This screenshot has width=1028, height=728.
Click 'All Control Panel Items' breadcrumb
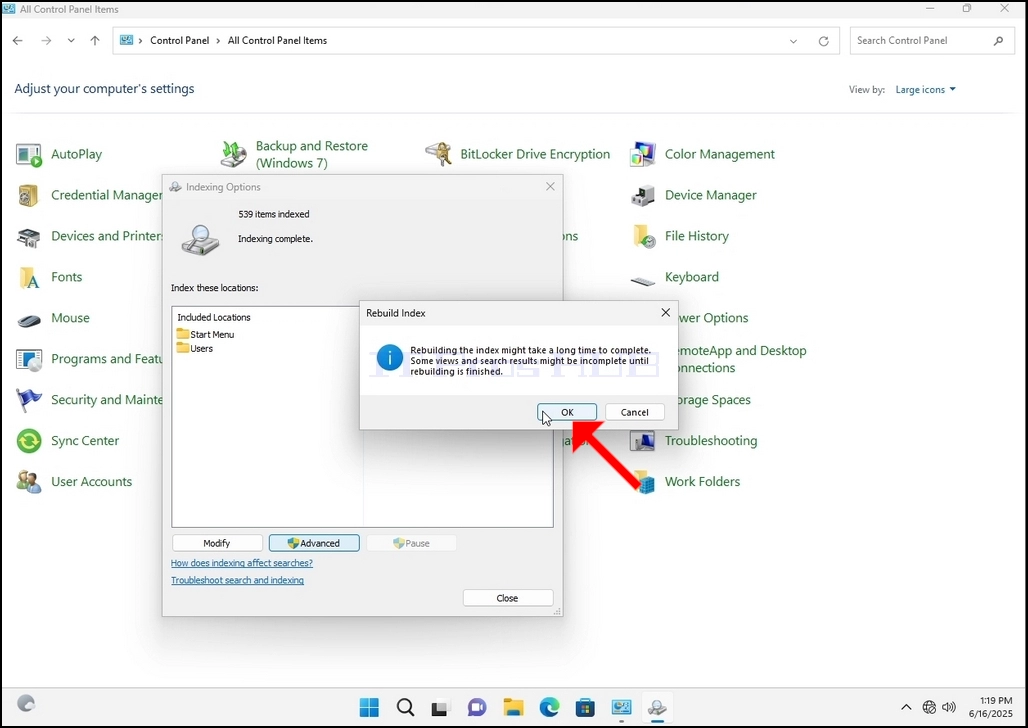pos(277,40)
